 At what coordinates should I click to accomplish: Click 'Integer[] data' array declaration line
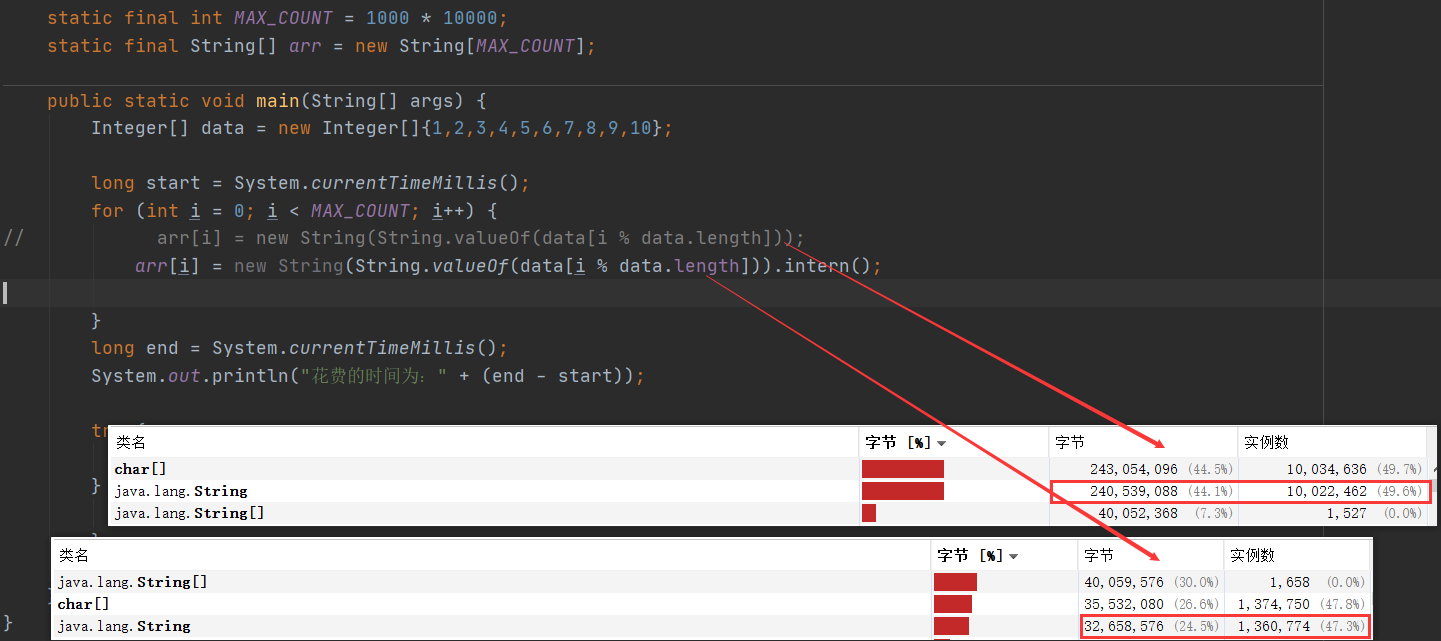[383, 128]
